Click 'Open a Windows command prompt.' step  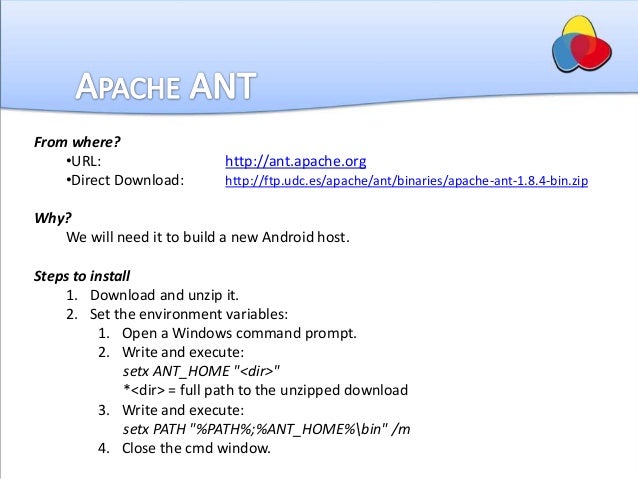coord(239,333)
